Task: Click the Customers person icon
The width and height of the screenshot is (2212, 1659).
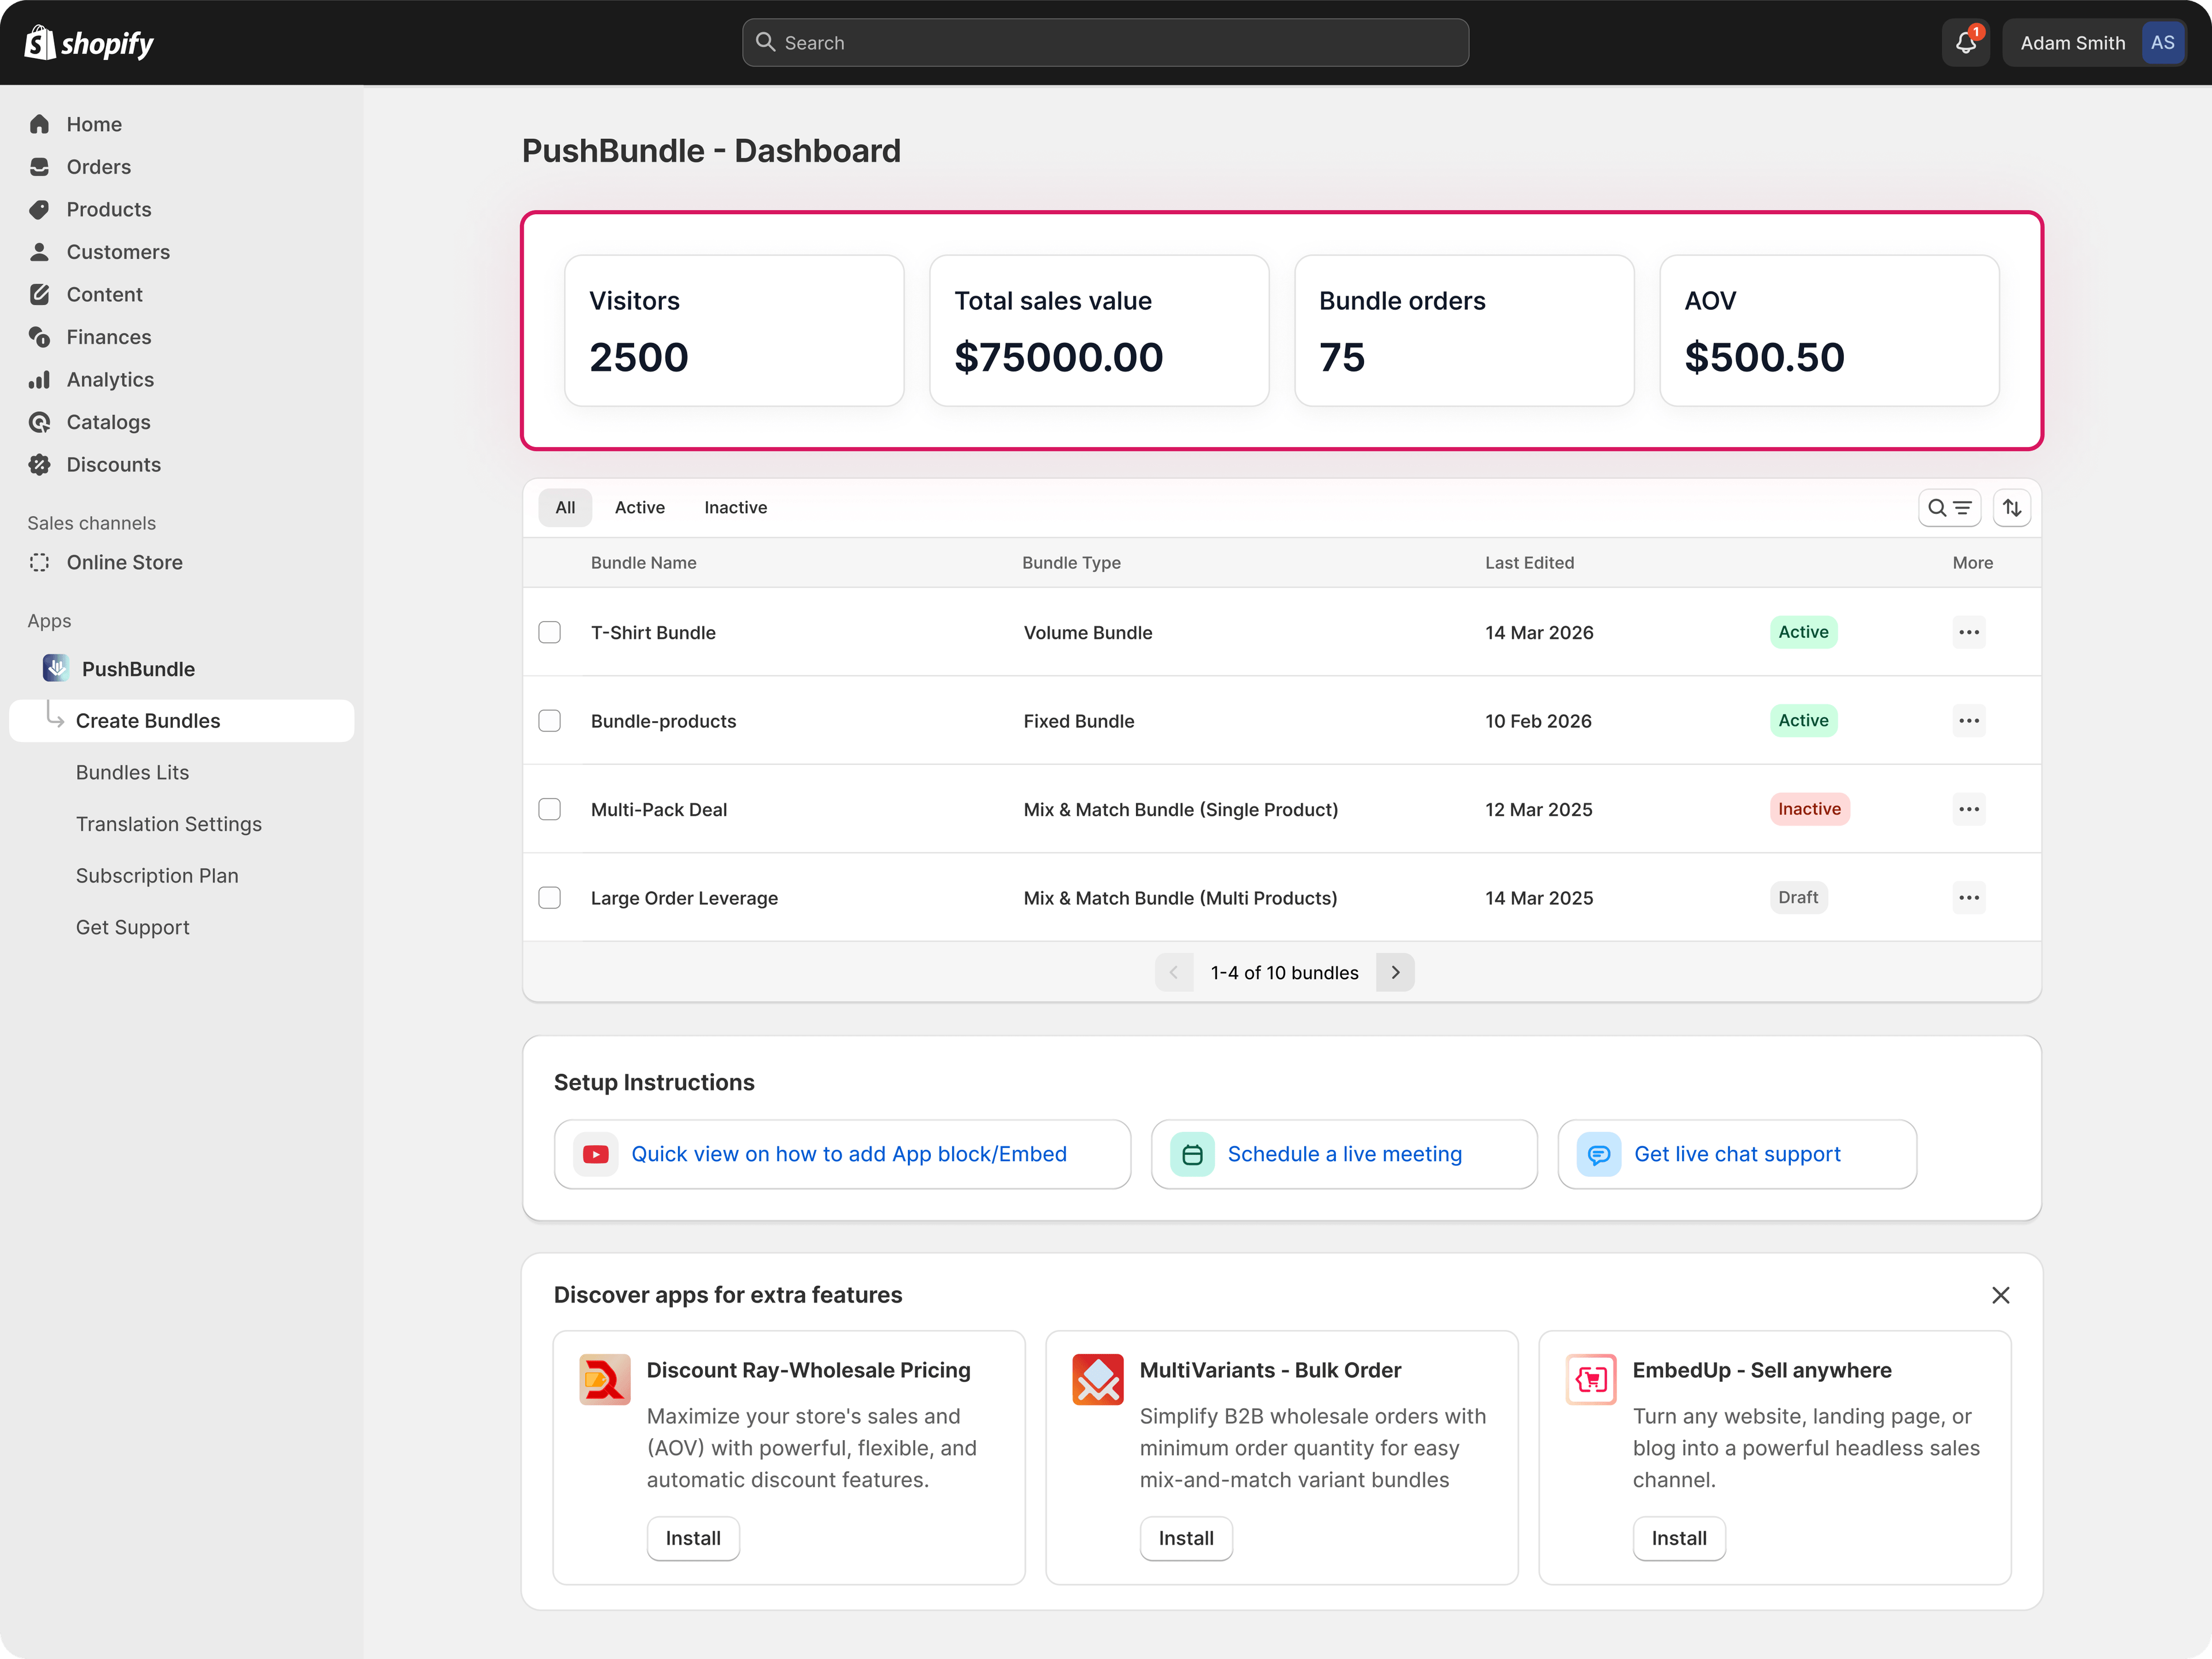Action: coord(40,252)
